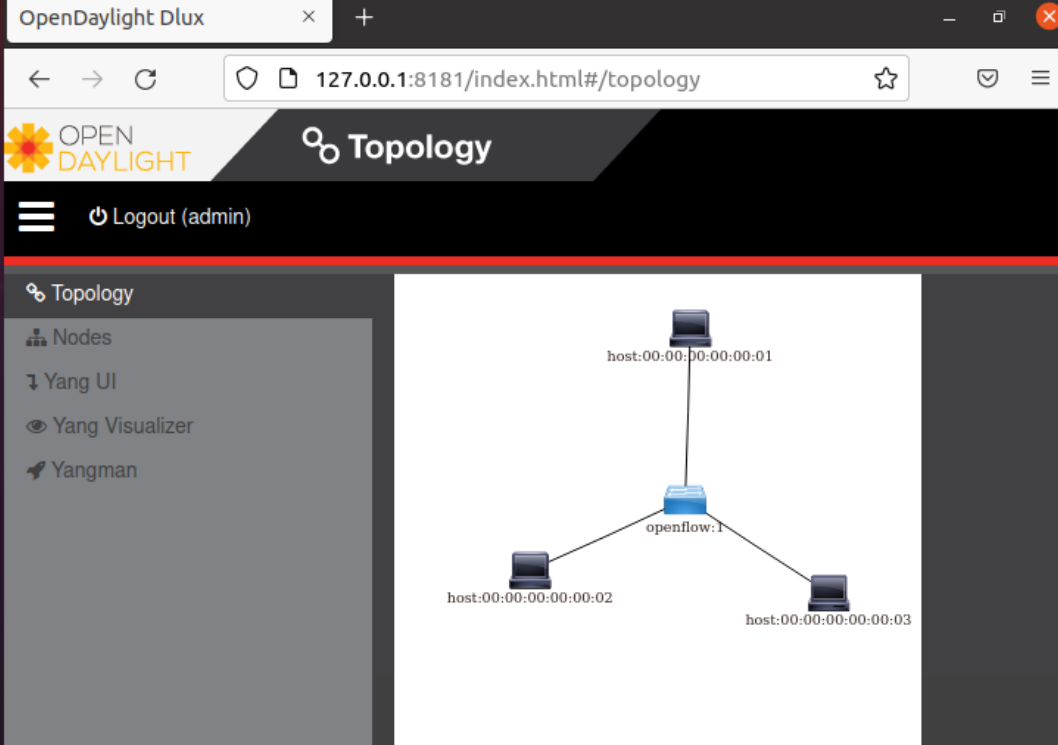Viewport: 1058px width, 745px height.
Task: Click label host:00:00:00:00:00:03
Action: [828, 620]
